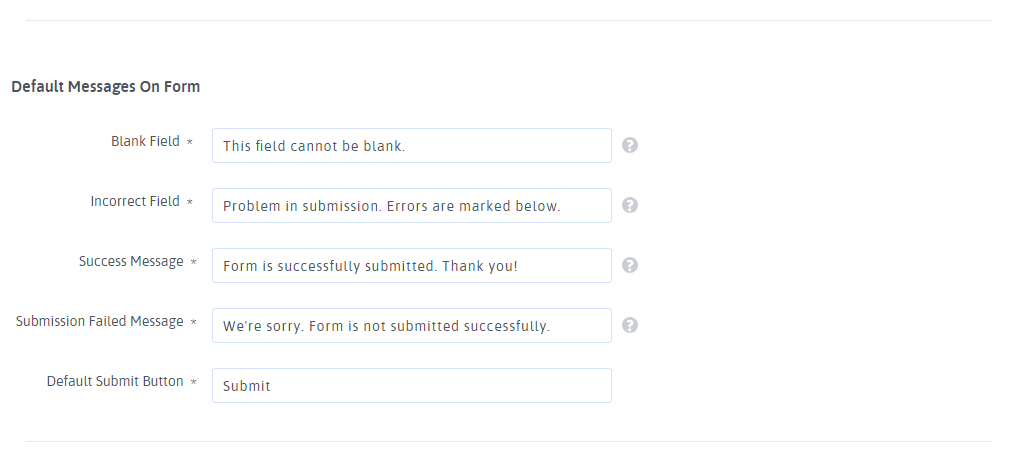The image size is (1031, 469).
Task: Open help tooltip for Incorrect Field message
Action: click(630, 205)
